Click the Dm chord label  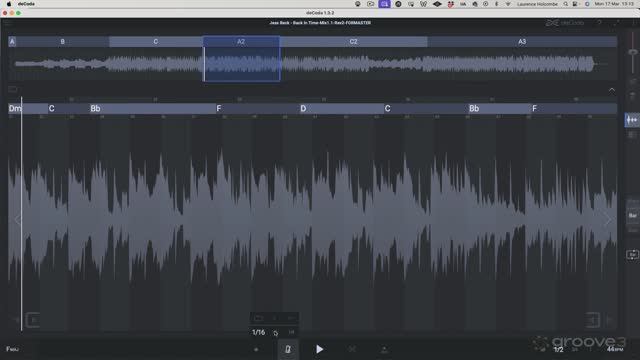[15, 109]
